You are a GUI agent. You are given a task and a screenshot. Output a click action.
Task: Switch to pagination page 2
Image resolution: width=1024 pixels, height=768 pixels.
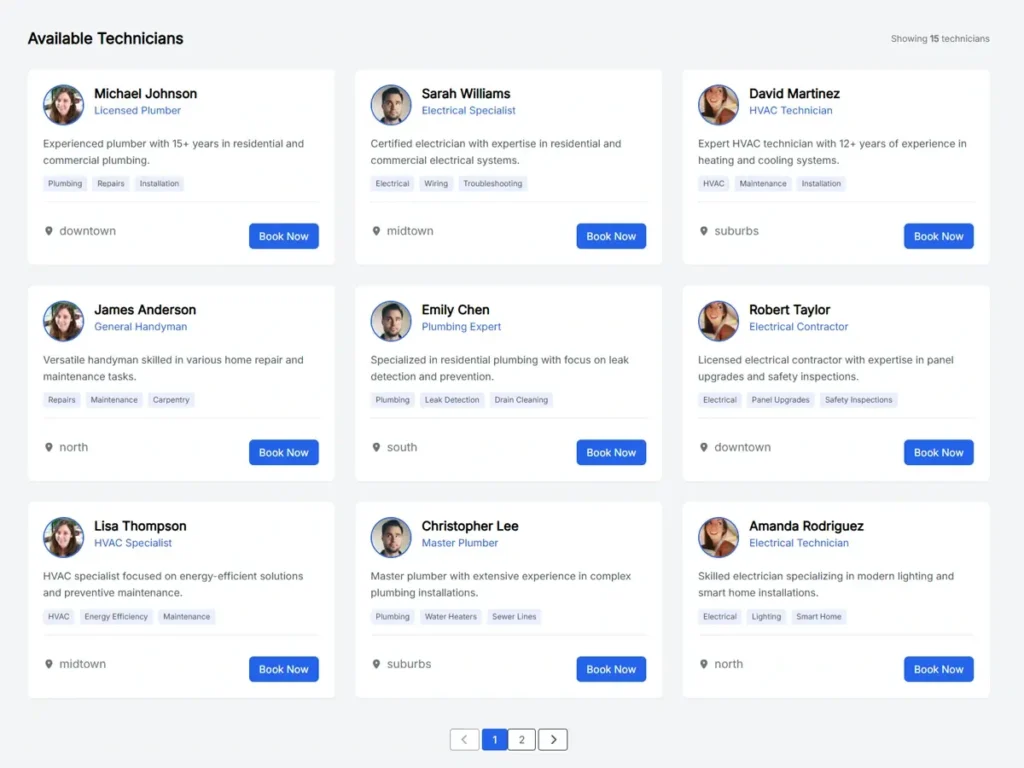pos(522,739)
